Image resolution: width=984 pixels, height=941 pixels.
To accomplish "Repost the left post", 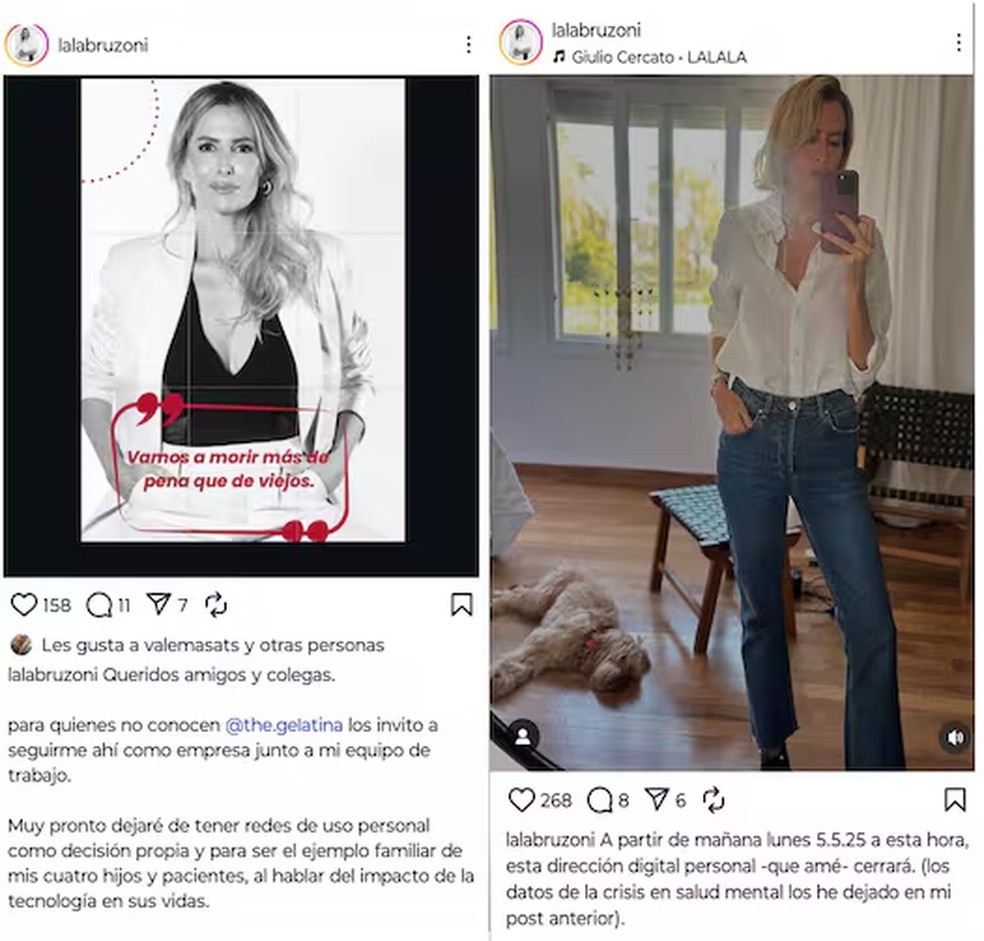I will tap(216, 605).
